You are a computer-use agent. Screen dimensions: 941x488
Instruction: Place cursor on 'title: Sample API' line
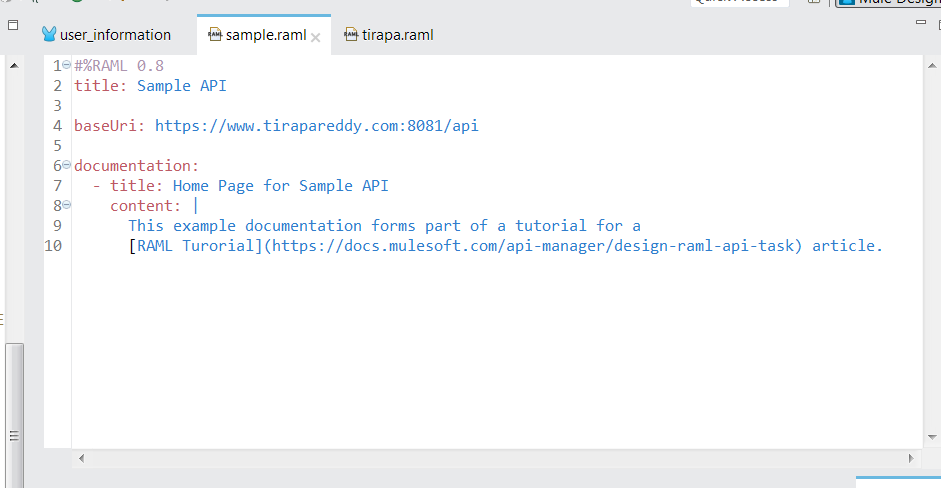[150, 86]
